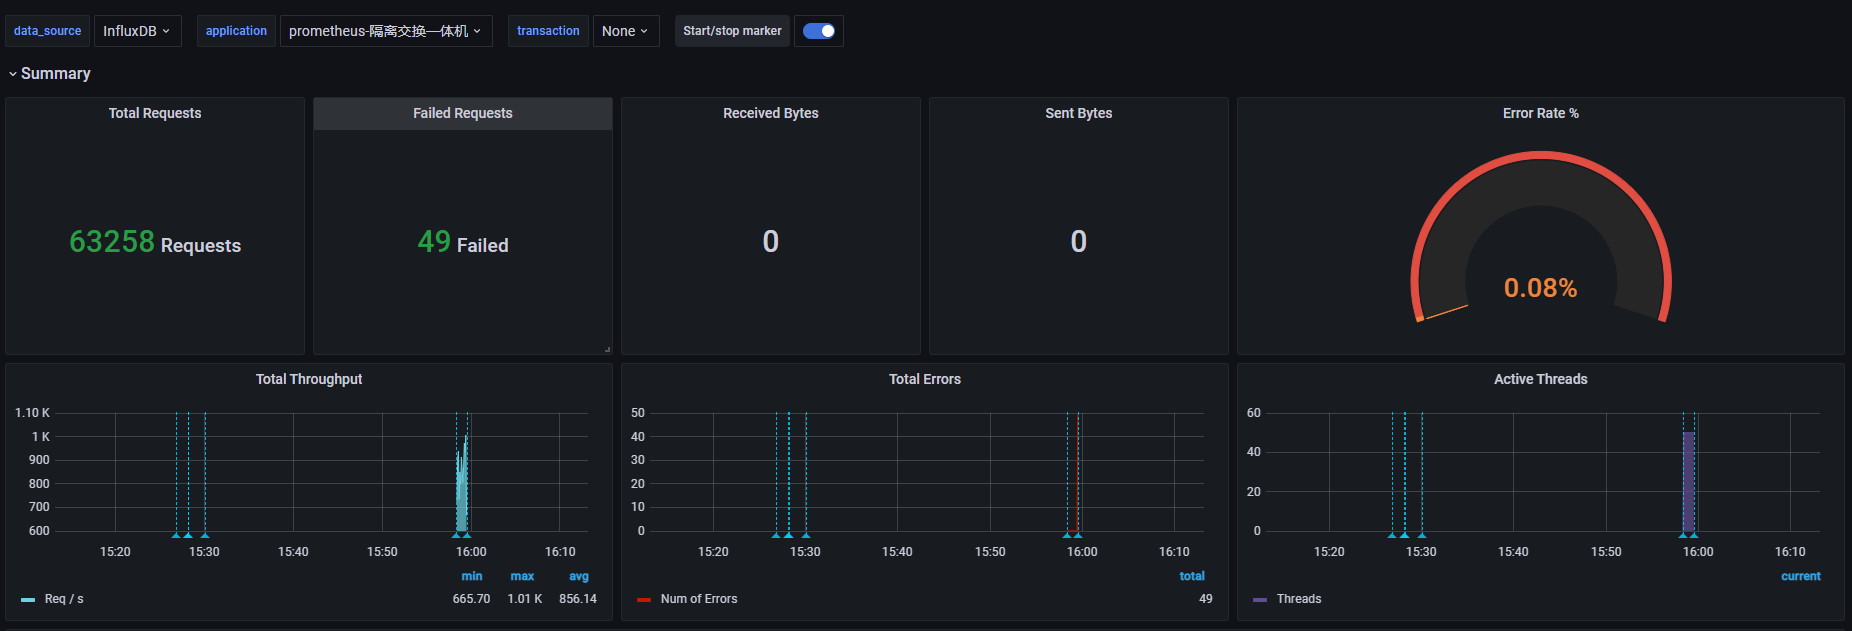The height and width of the screenshot is (631, 1852).
Task: Click the data_source variable label
Action: (x=47, y=31)
